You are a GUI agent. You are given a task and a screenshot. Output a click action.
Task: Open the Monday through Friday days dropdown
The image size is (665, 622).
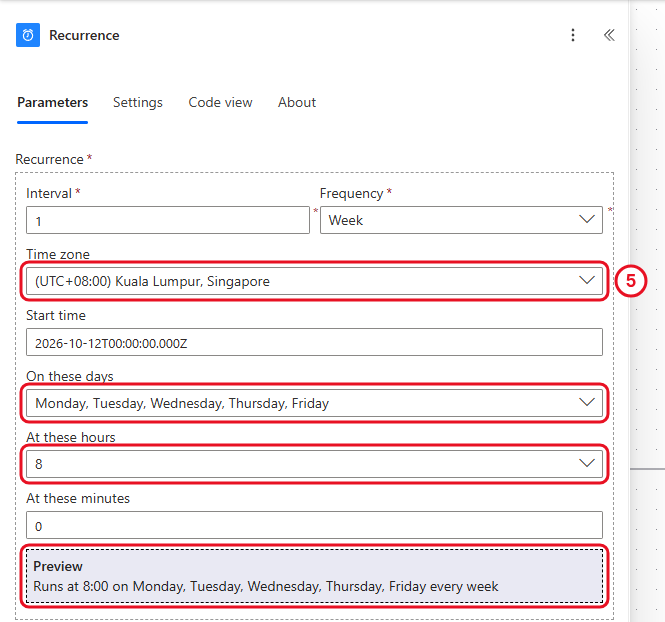[314, 403]
